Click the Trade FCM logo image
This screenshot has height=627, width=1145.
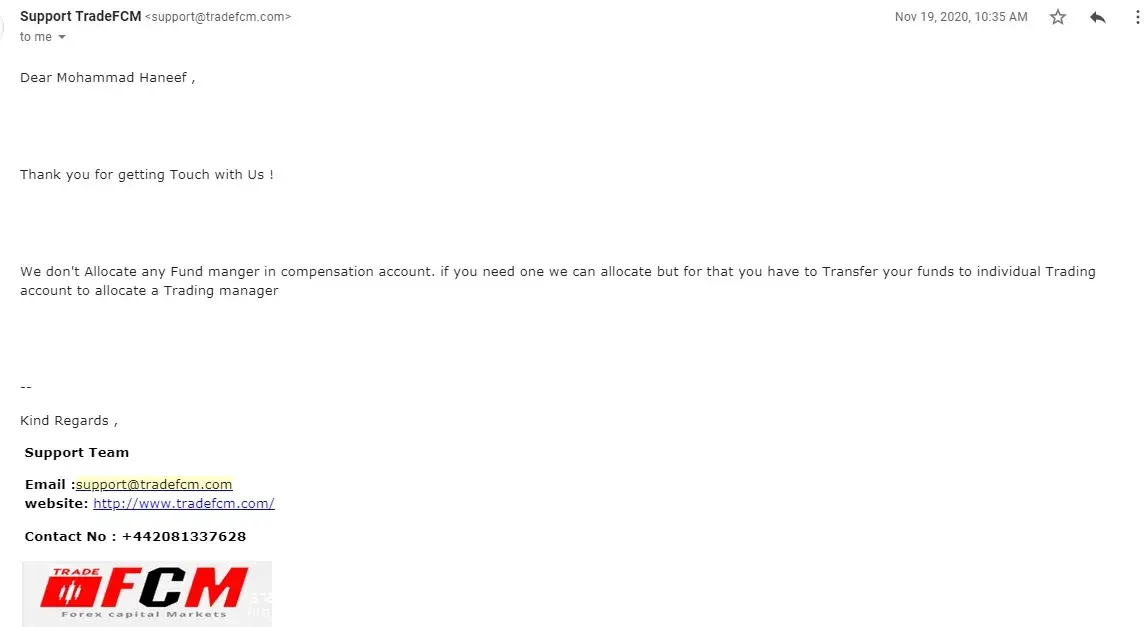(x=146, y=592)
